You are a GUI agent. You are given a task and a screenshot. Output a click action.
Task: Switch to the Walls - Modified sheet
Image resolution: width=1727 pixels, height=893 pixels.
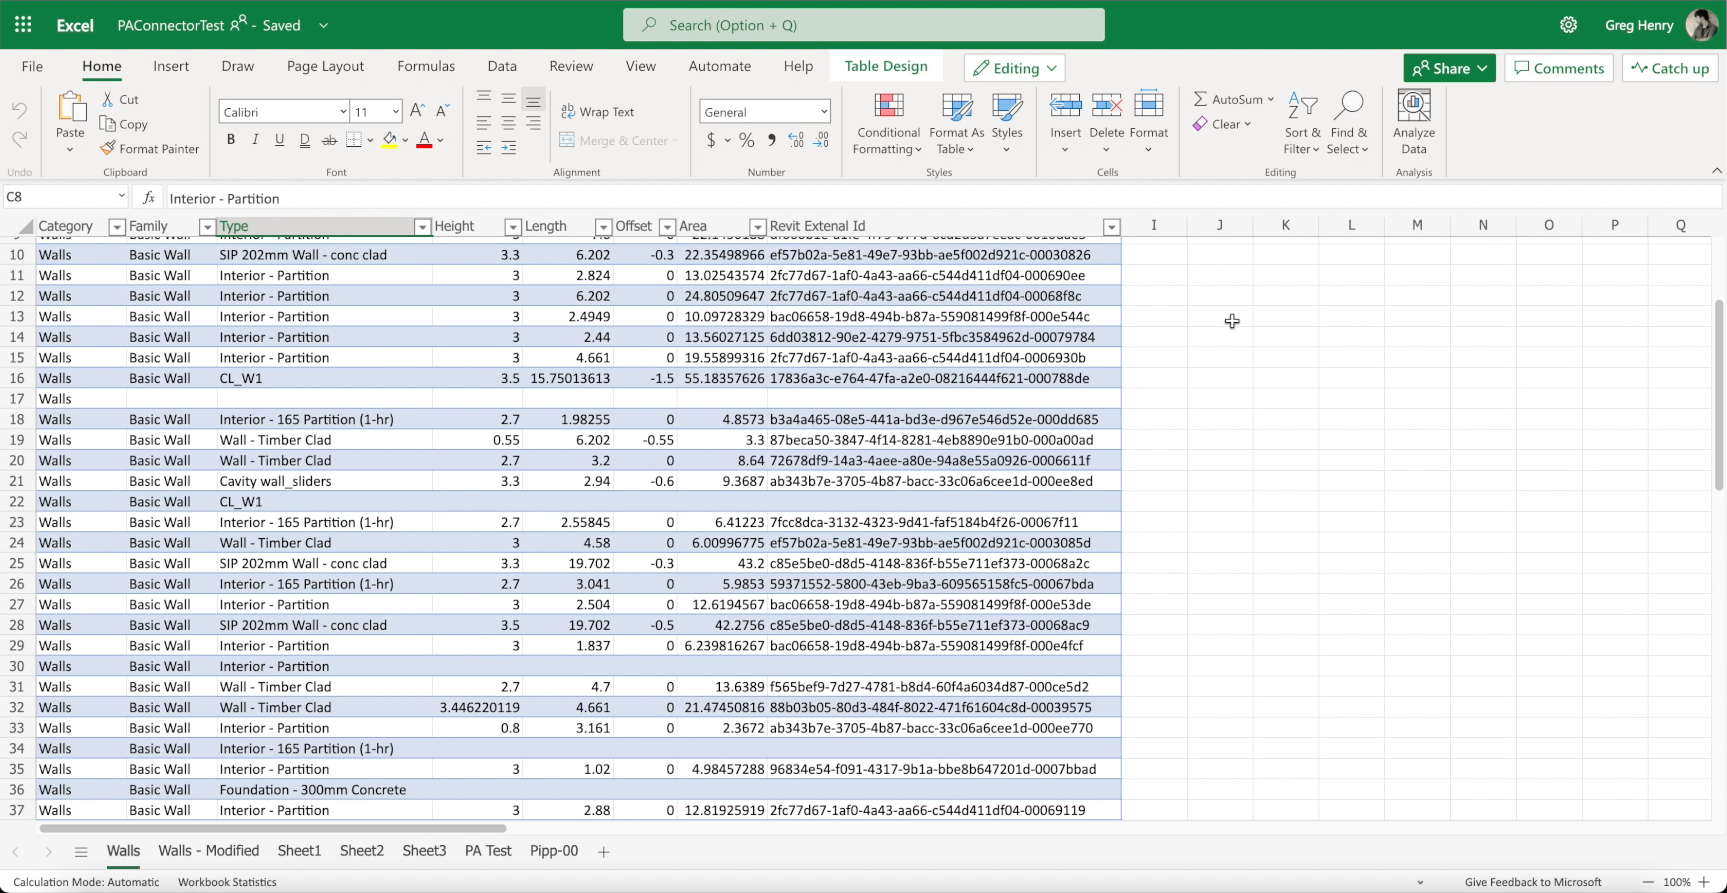click(x=208, y=851)
